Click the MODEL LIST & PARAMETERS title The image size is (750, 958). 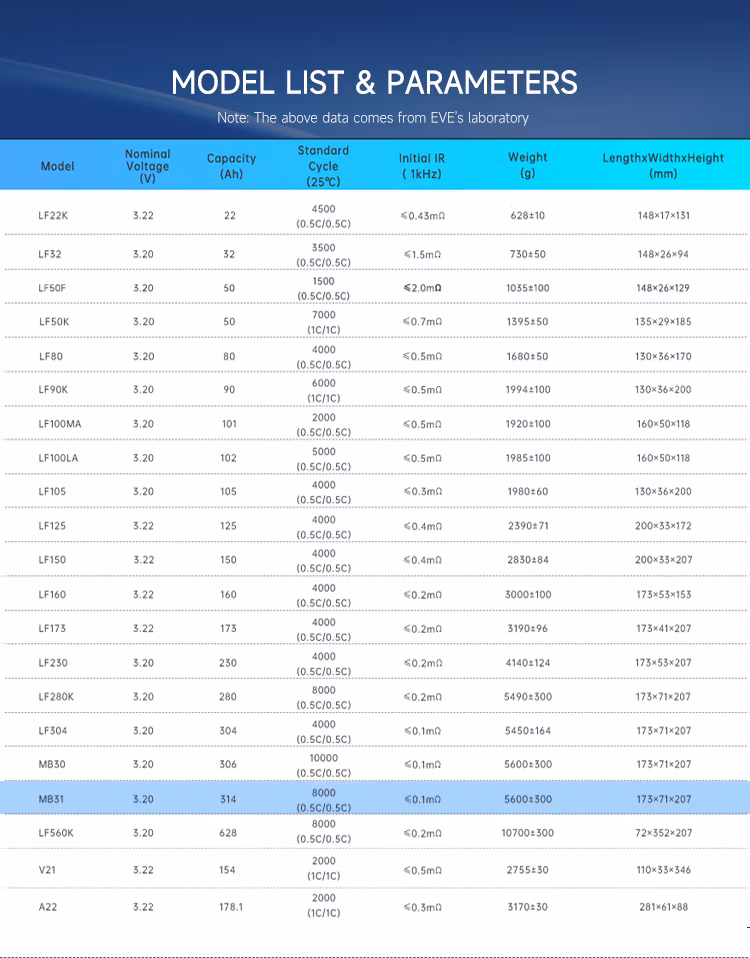coord(374,82)
